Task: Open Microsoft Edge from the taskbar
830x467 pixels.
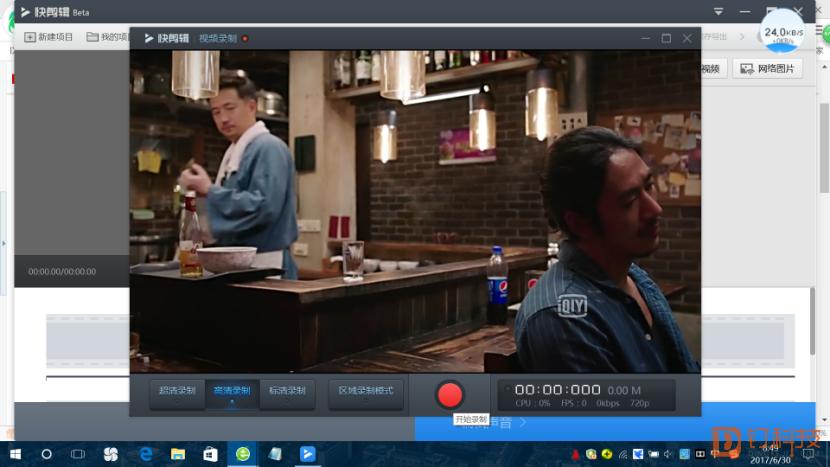Action: 146,454
